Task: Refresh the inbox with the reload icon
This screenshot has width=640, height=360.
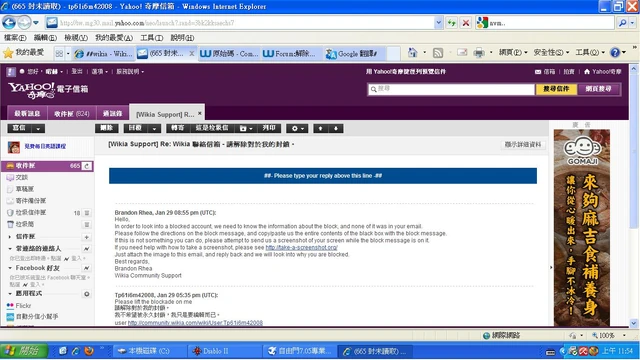Action: coord(87,166)
